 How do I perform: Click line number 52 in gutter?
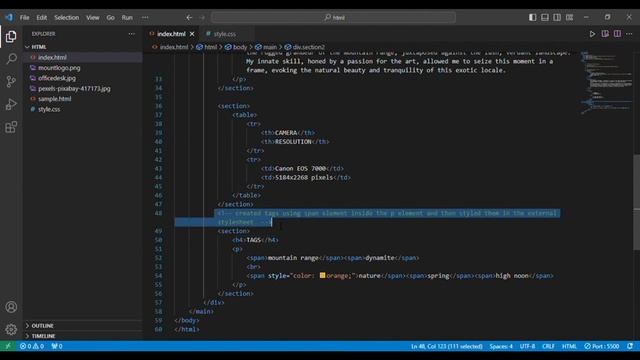tap(158, 258)
